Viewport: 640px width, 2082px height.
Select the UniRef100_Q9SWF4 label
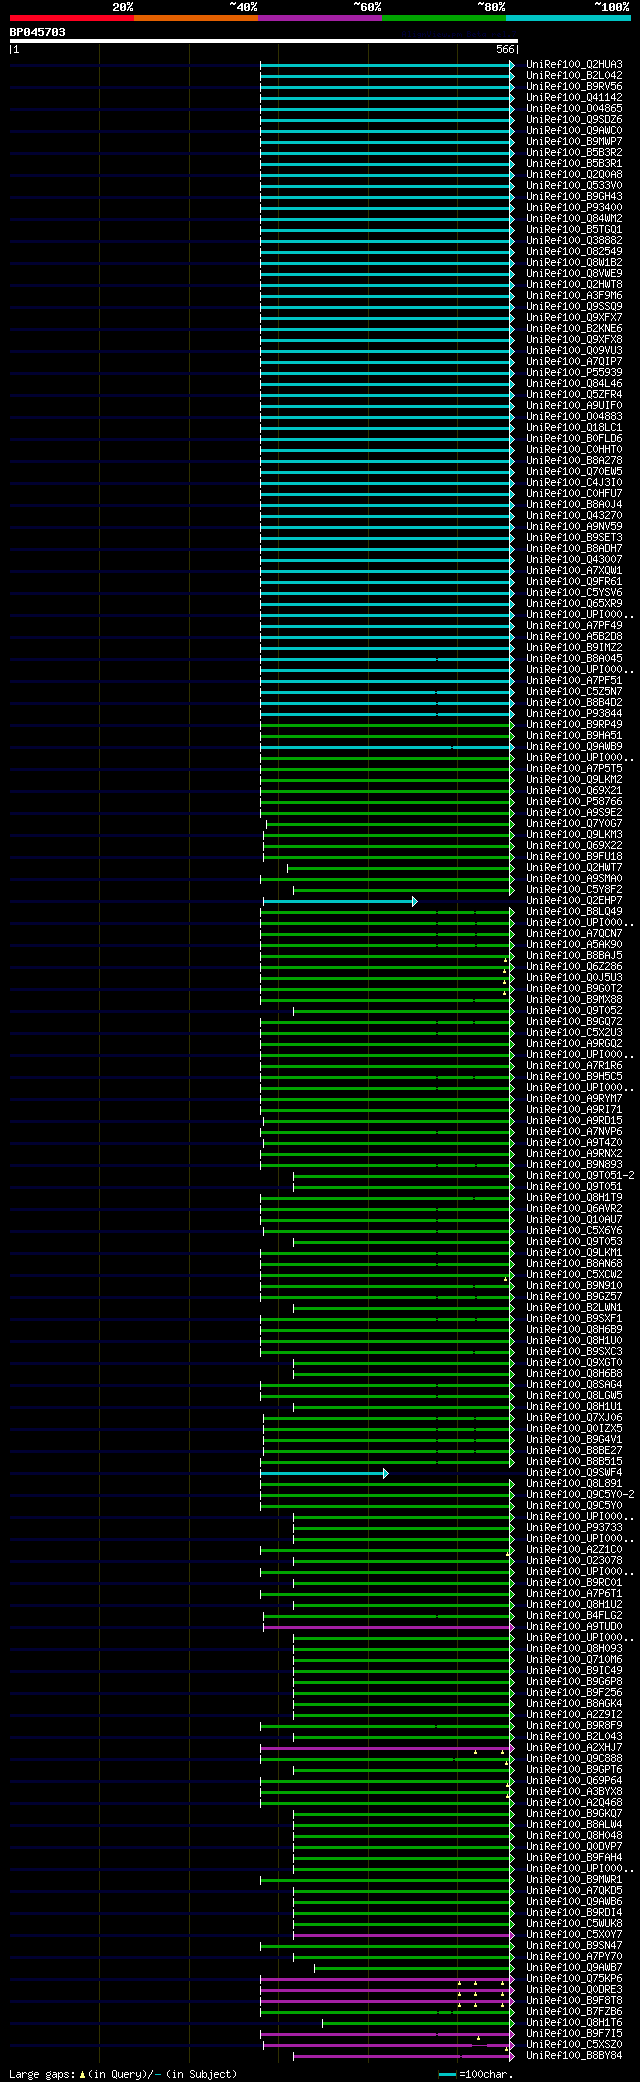coord(574,1472)
